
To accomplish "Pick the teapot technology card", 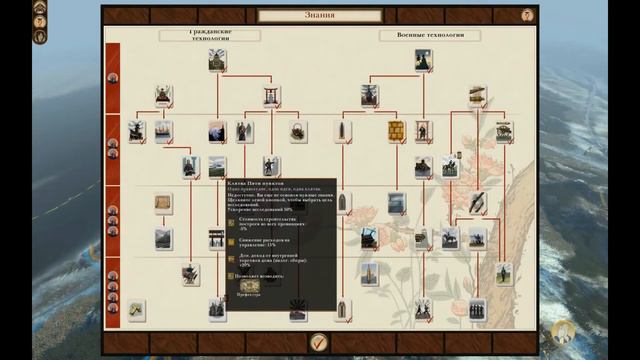I will [x=298, y=132].
